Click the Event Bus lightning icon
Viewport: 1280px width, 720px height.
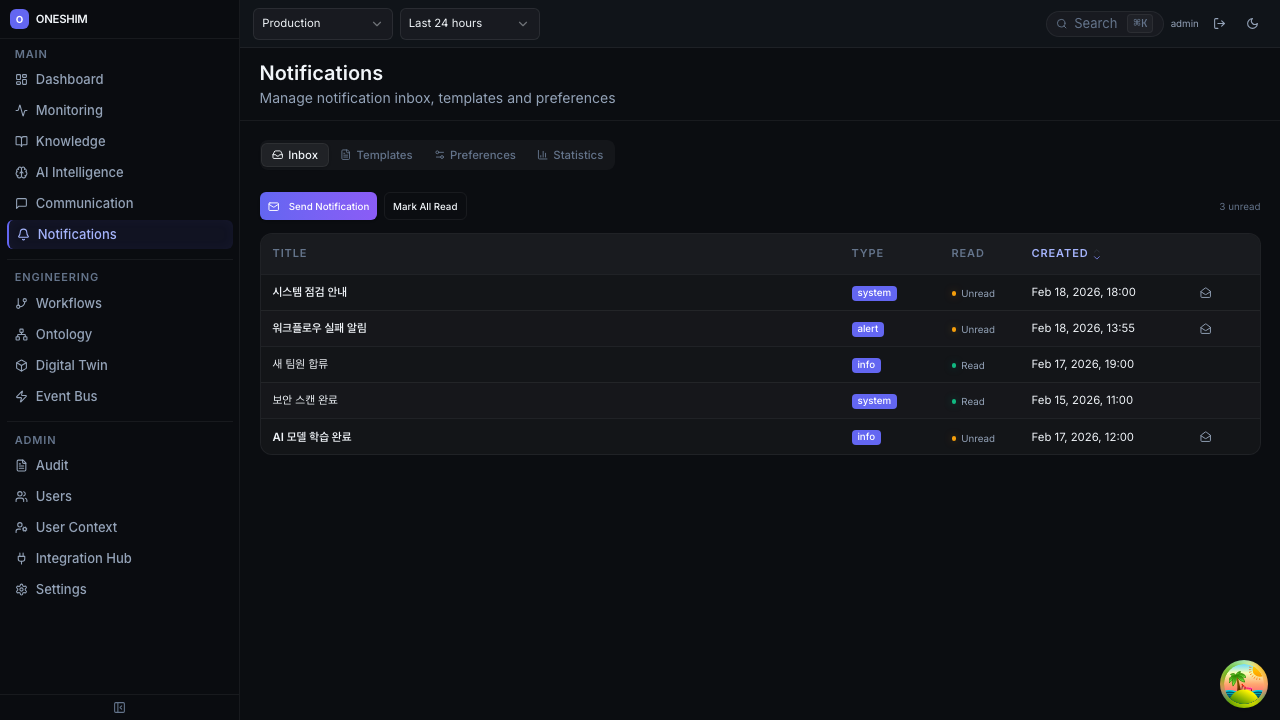(x=21, y=396)
